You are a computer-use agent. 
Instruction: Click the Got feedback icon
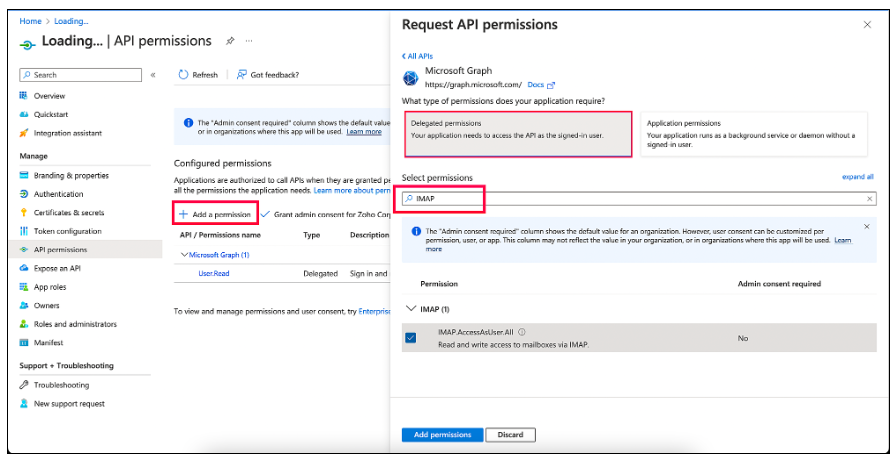[241, 75]
